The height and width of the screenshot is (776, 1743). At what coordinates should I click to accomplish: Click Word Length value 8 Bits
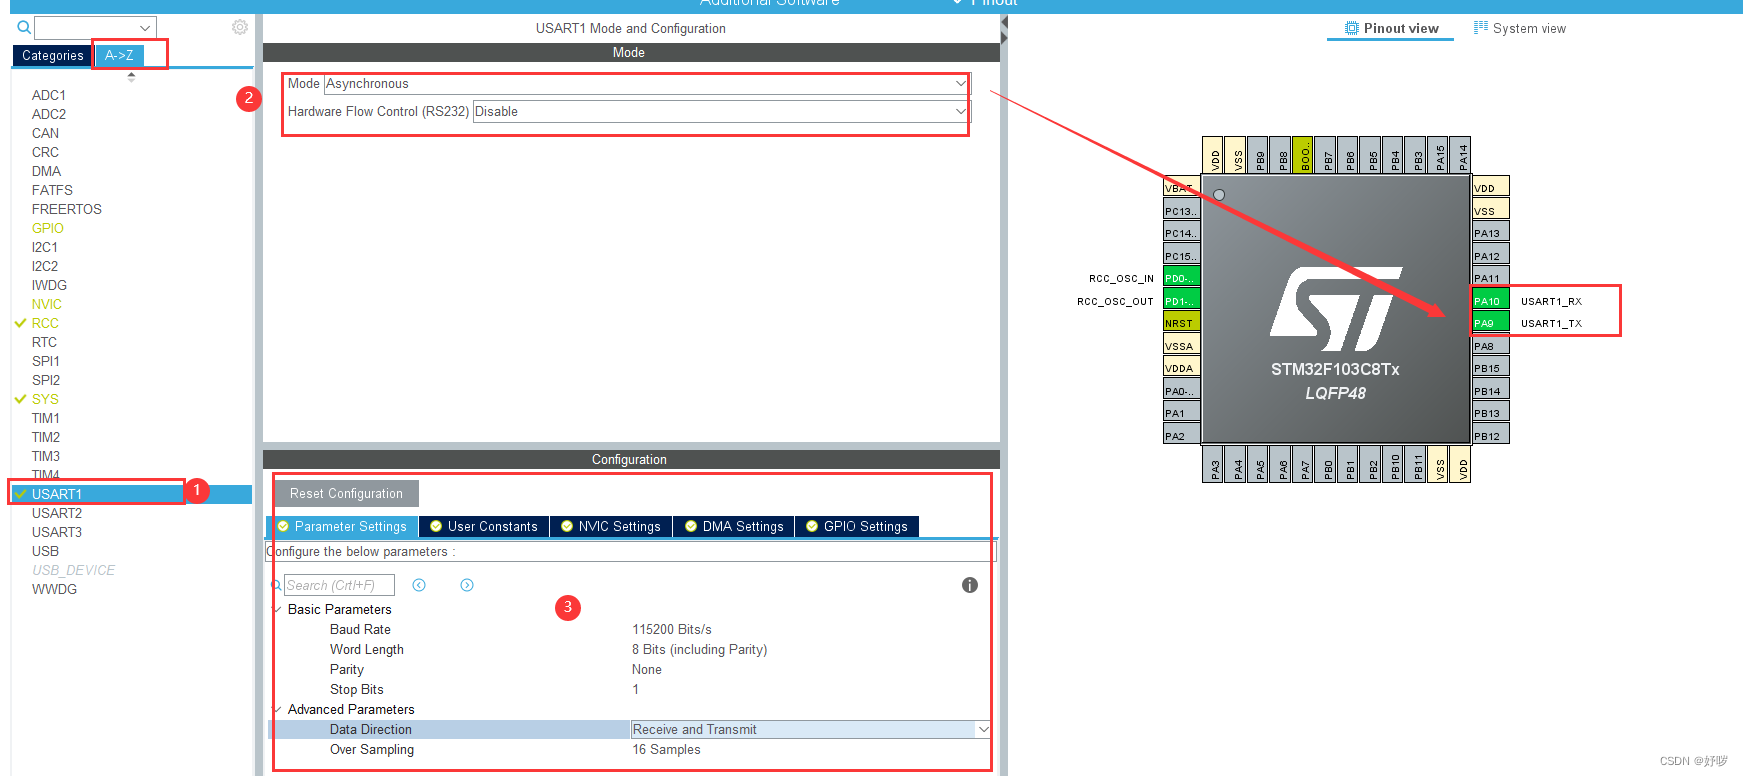tap(699, 649)
